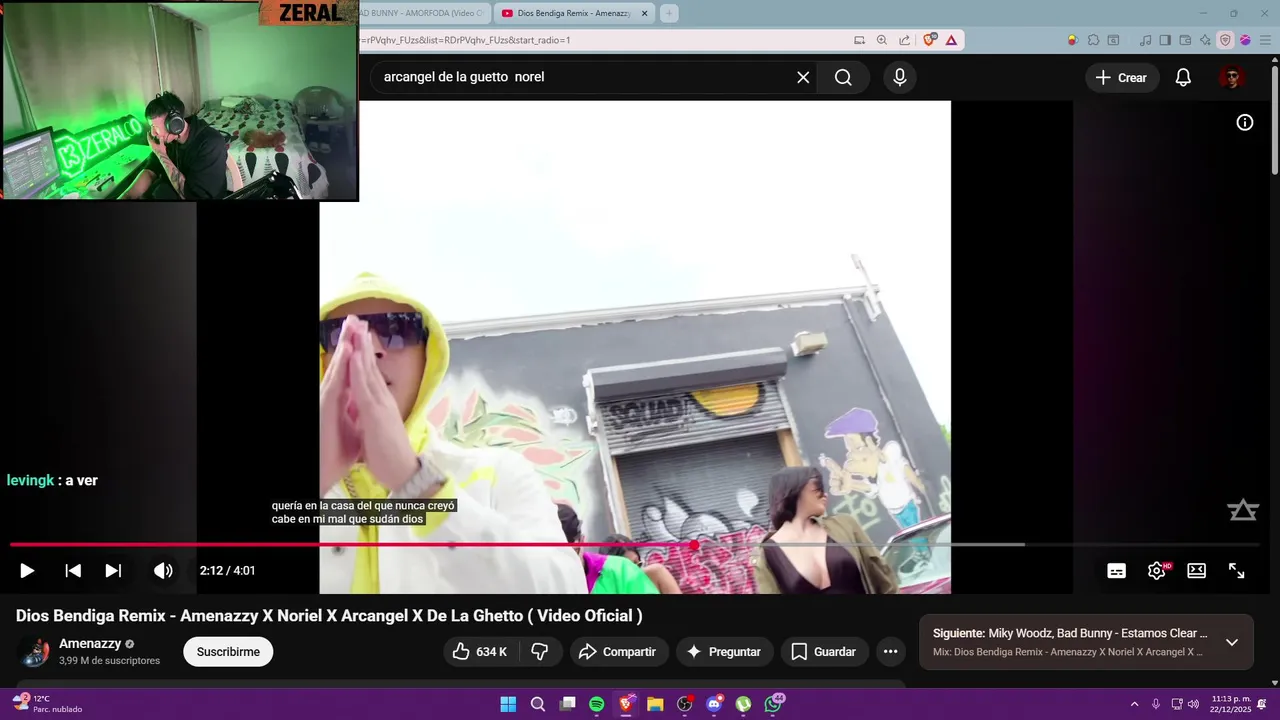Toggle video subtitles

click(1116, 571)
